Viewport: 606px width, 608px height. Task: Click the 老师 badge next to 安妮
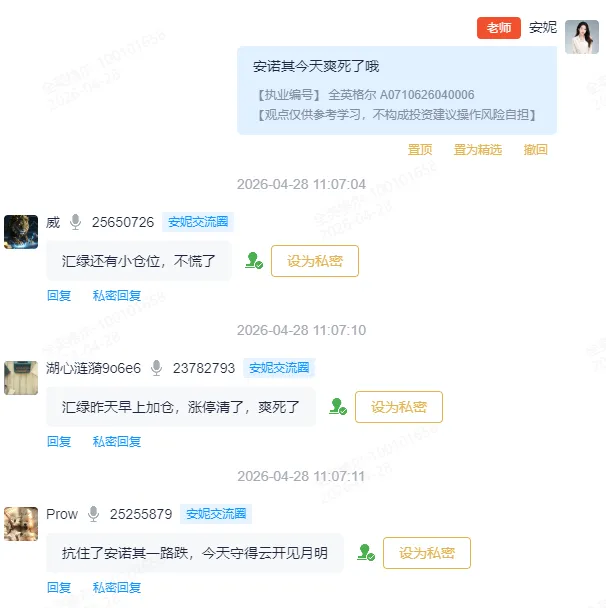[x=499, y=28]
